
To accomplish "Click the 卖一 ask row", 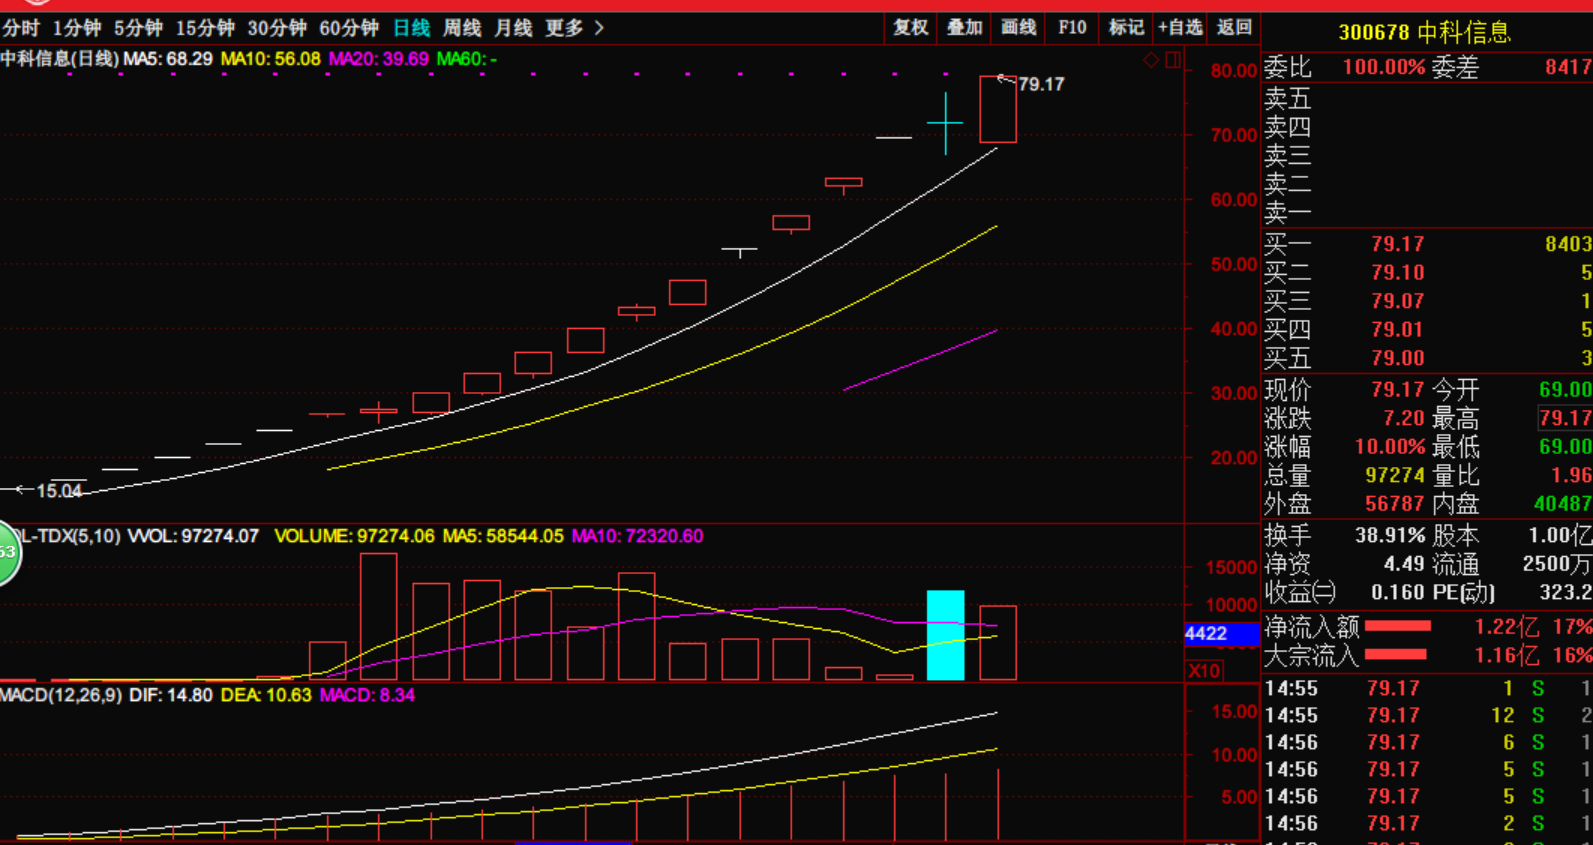I will pyautogui.click(x=1427, y=212).
